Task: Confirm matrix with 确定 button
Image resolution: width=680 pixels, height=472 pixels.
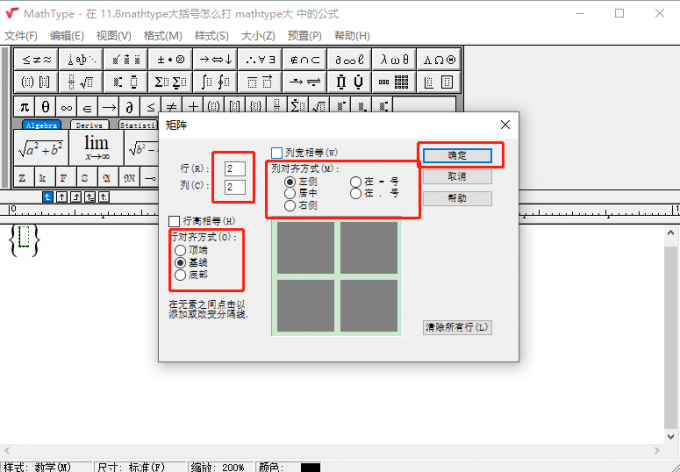Action: (x=457, y=155)
